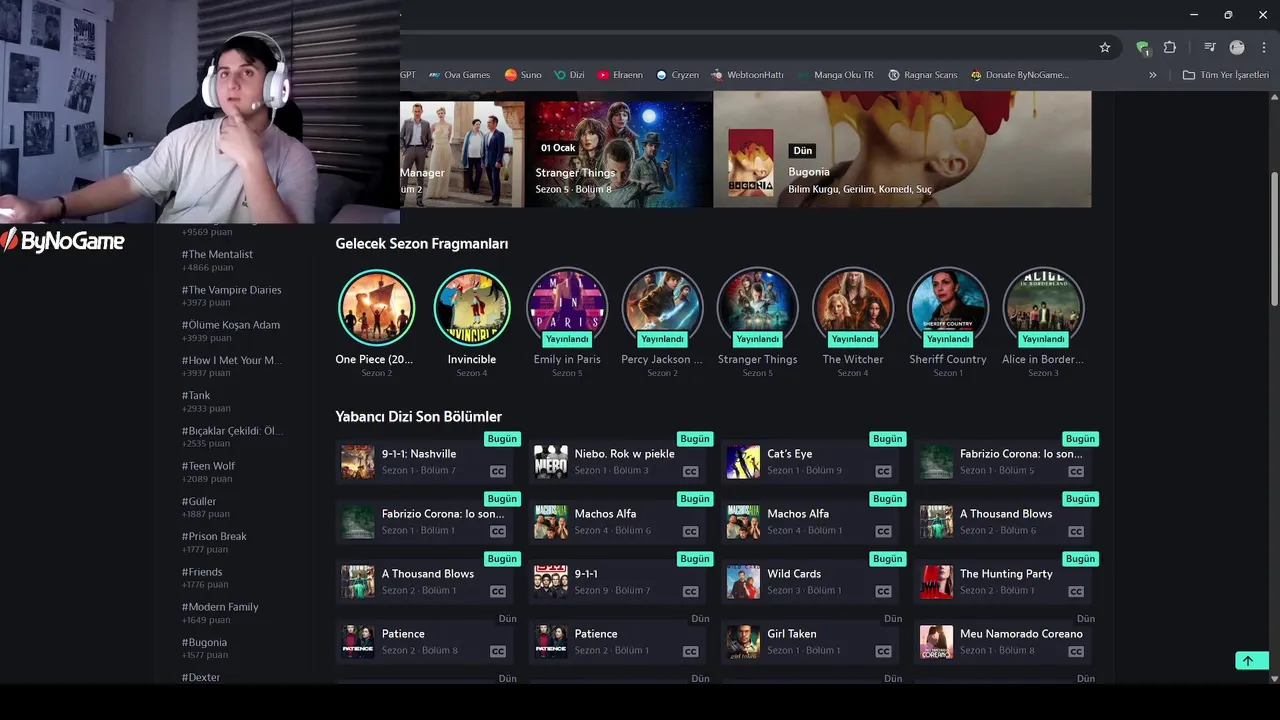This screenshot has height=720, width=1280.
Task: Open Machos Alfa Sezon 4 Bölüm 1
Action: [x=810, y=521]
